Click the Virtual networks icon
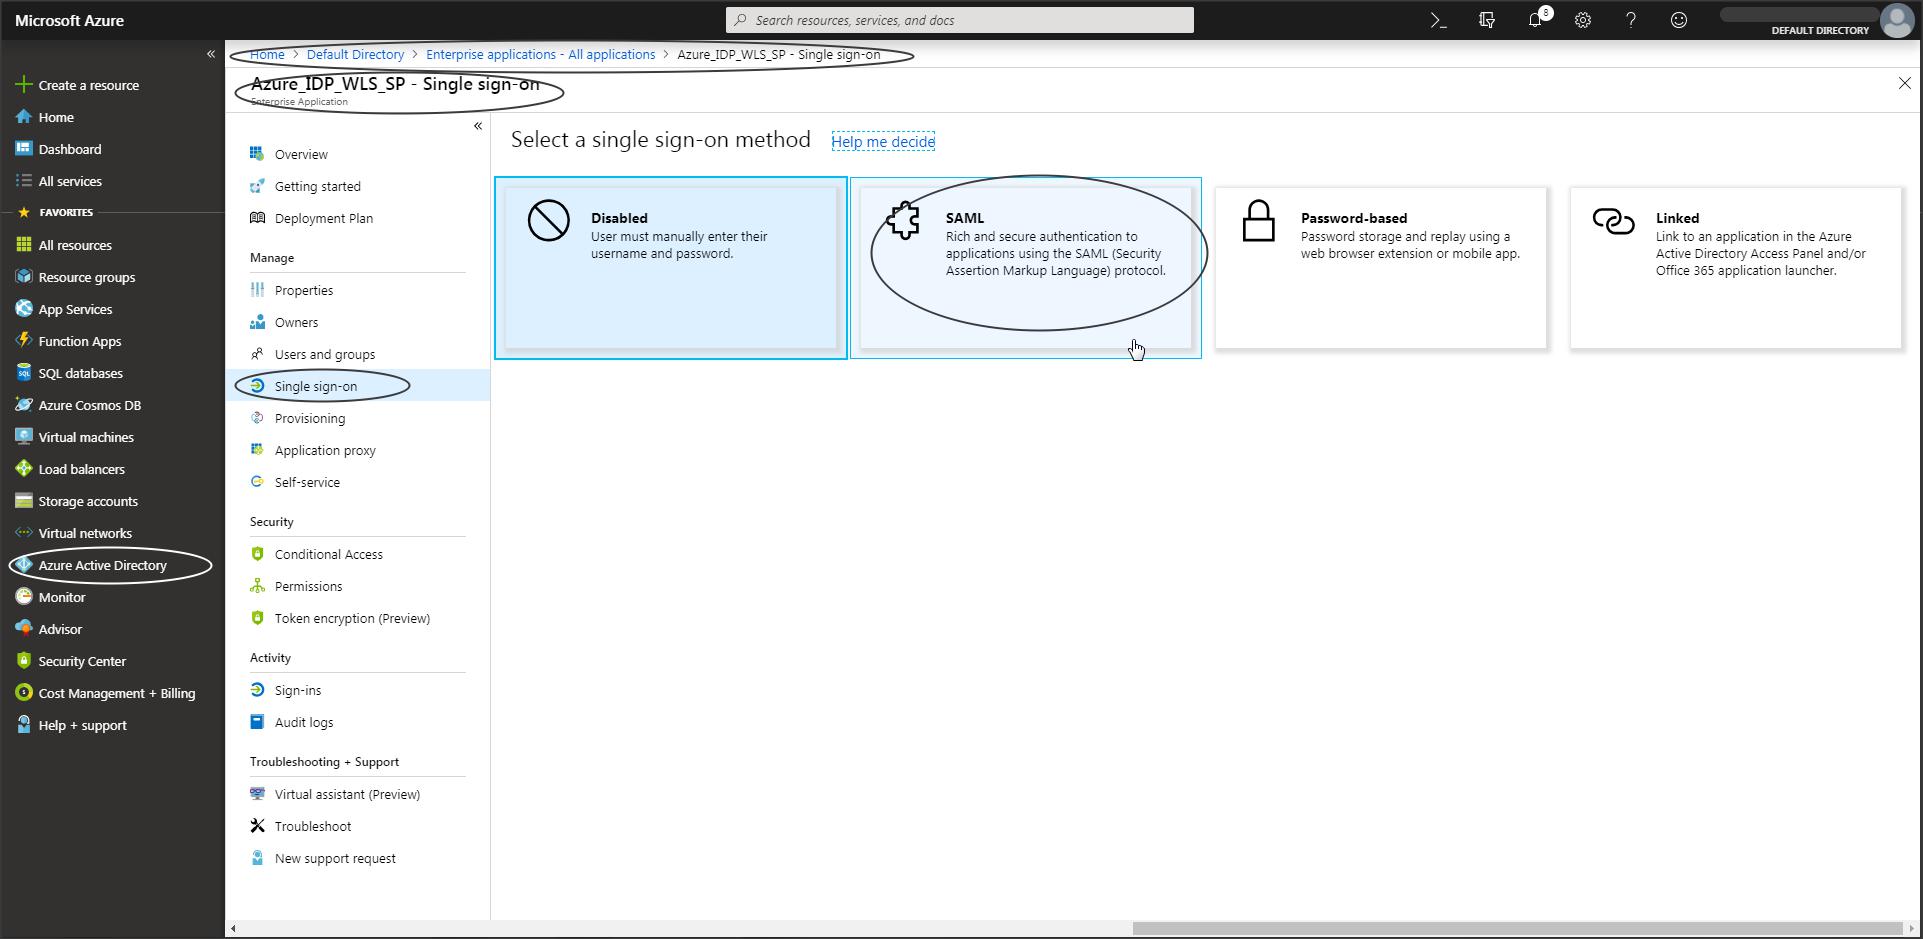The width and height of the screenshot is (1923, 939). pos(24,533)
